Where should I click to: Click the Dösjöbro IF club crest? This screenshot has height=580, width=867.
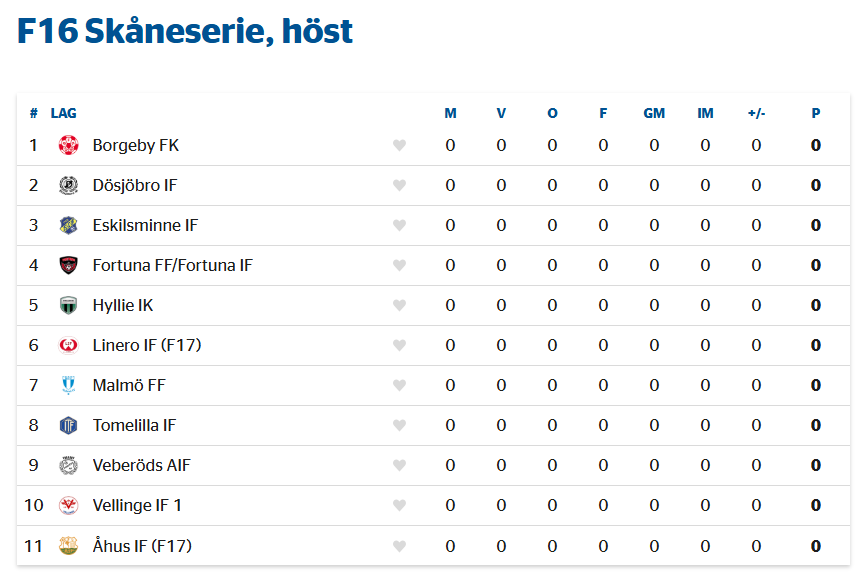pos(68,185)
